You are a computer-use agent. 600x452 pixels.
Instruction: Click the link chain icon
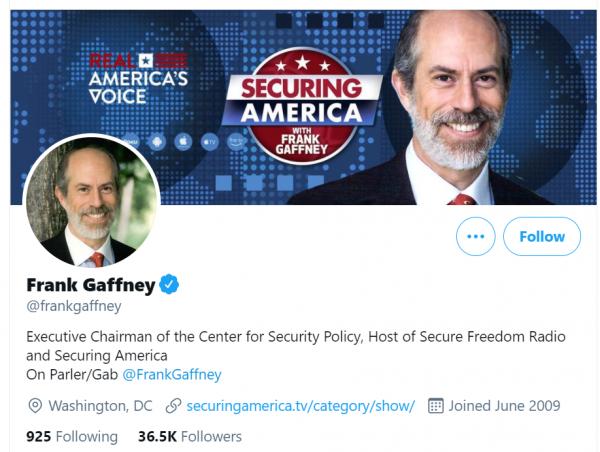click(173, 406)
